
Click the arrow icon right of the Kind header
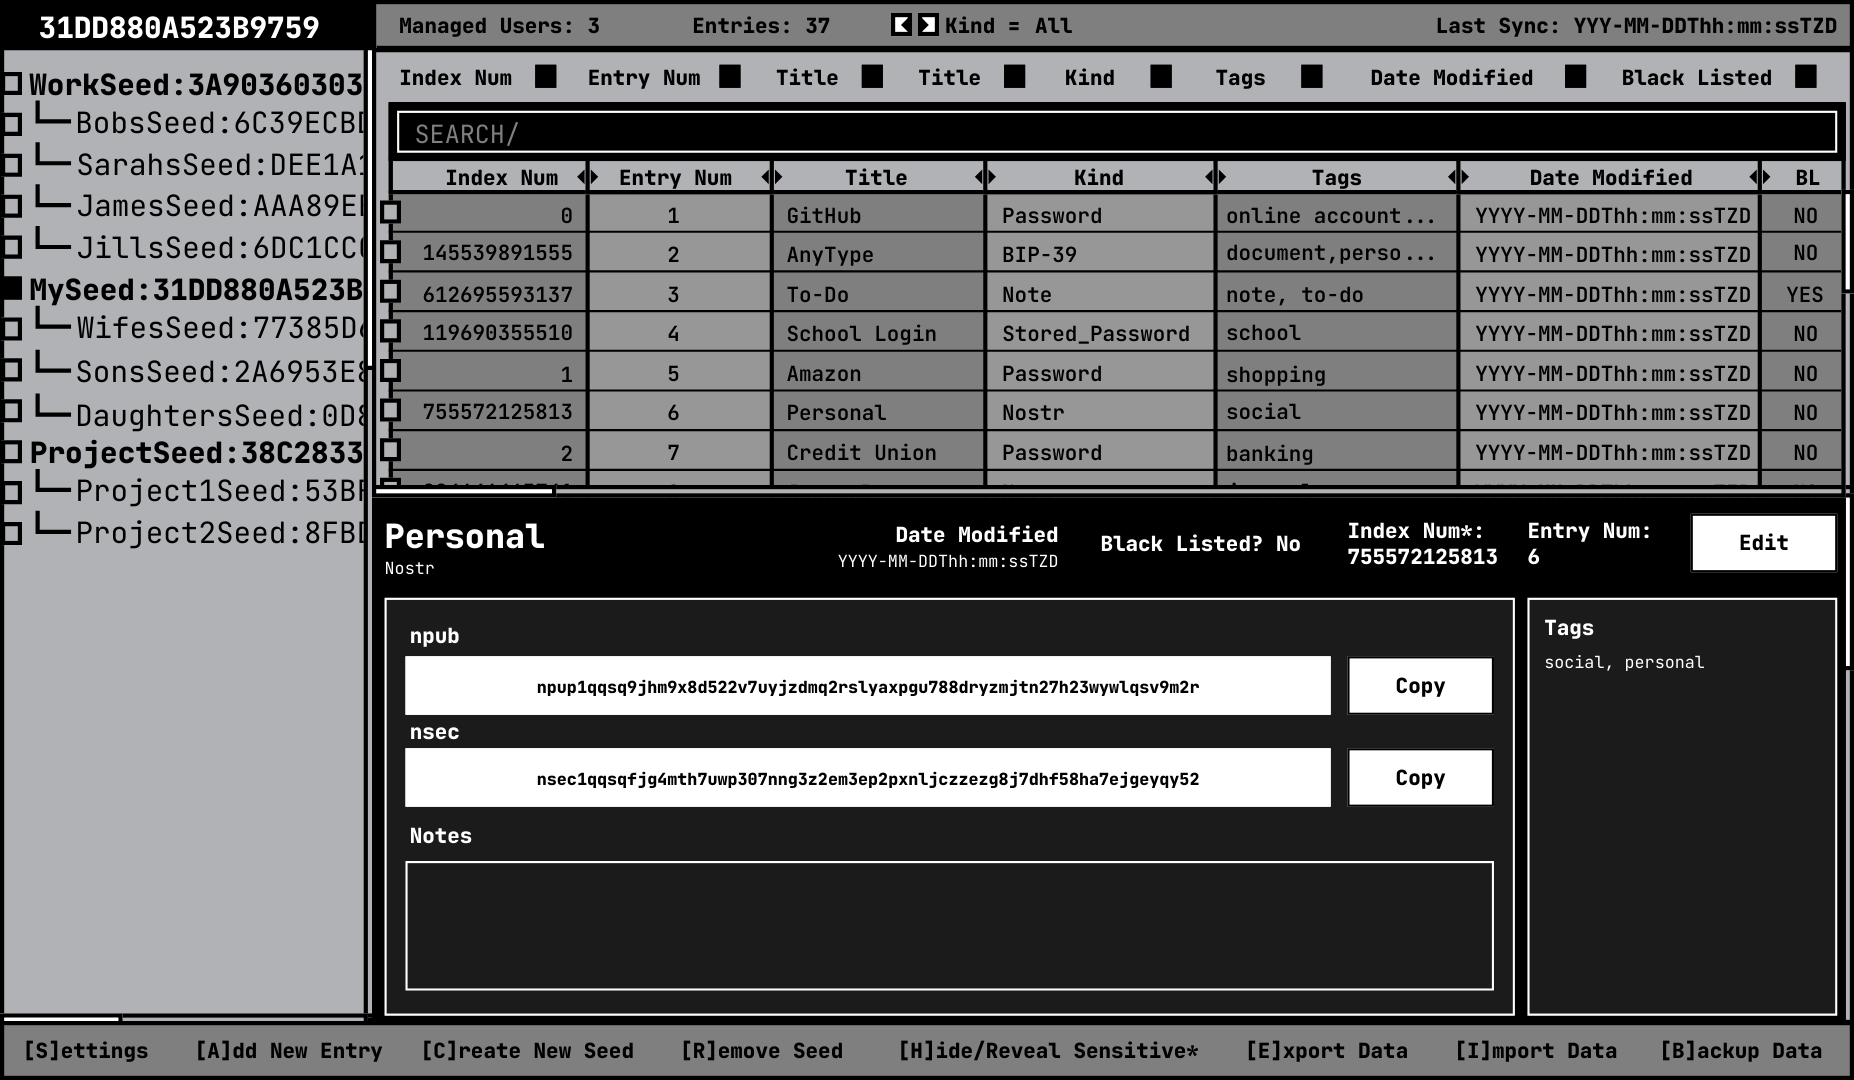(x=1209, y=177)
